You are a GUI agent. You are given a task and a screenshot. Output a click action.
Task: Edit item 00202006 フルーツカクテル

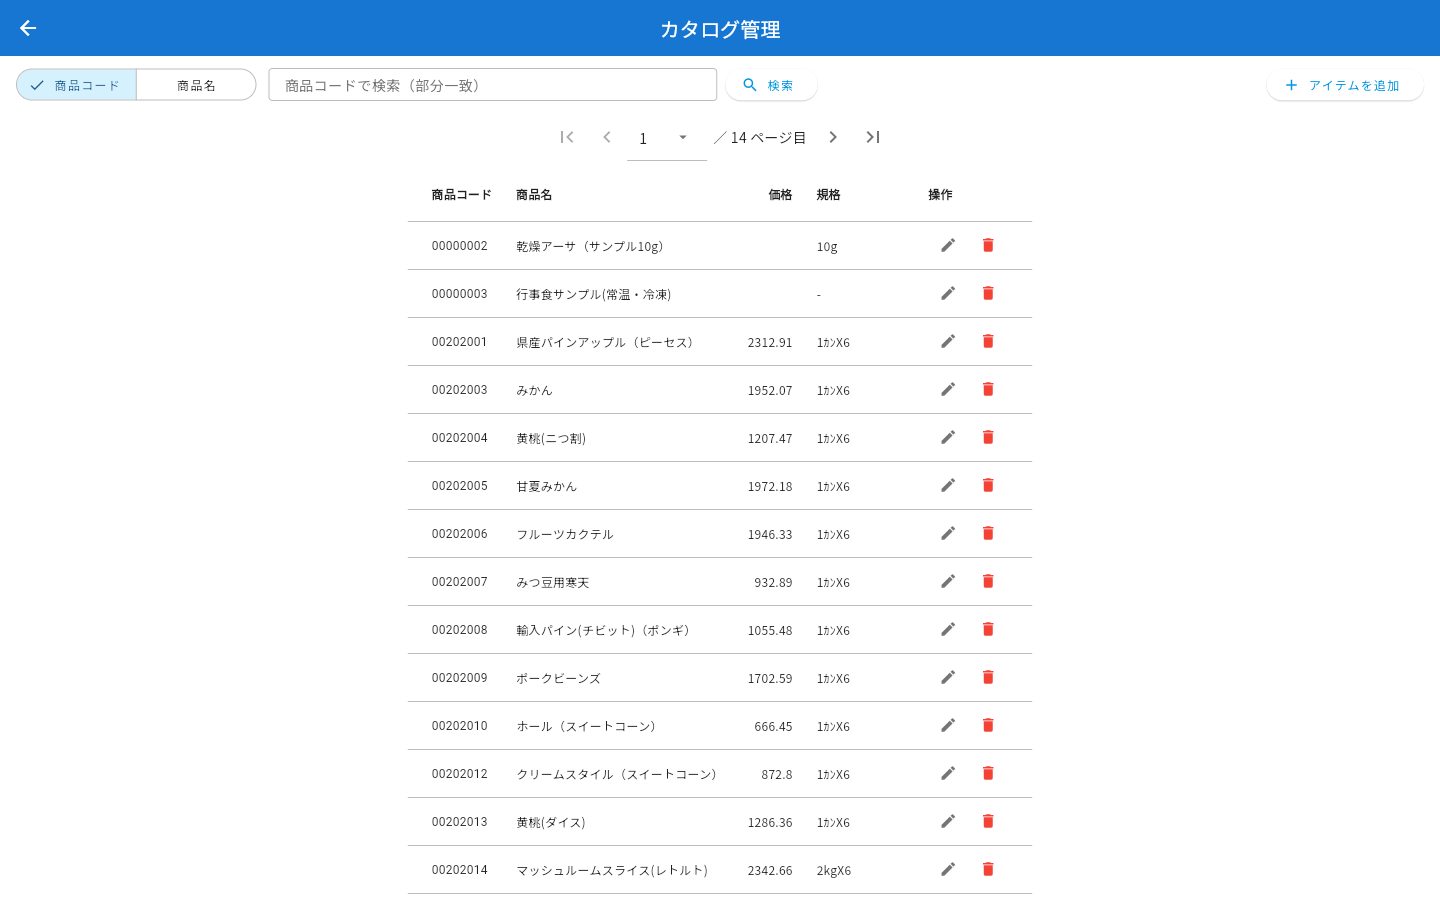click(x=948, y=533)
